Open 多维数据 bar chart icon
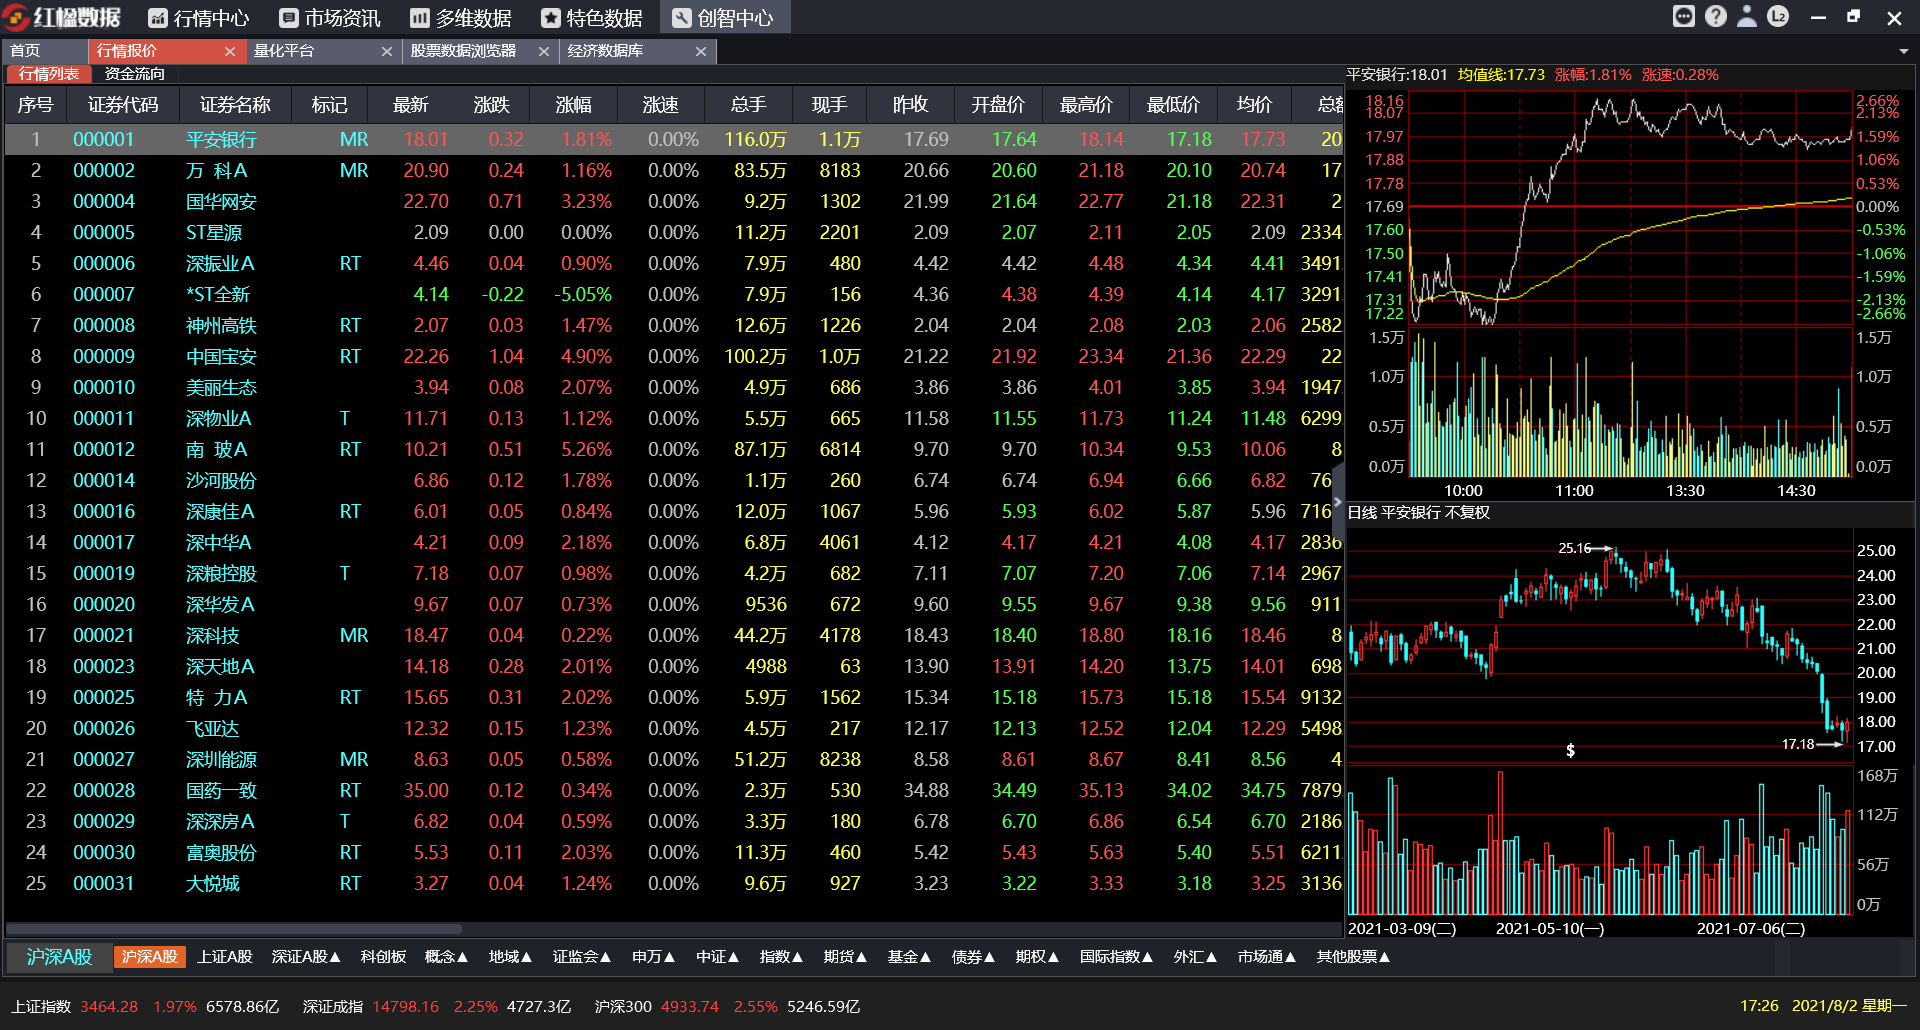 (x=420, y=18)
